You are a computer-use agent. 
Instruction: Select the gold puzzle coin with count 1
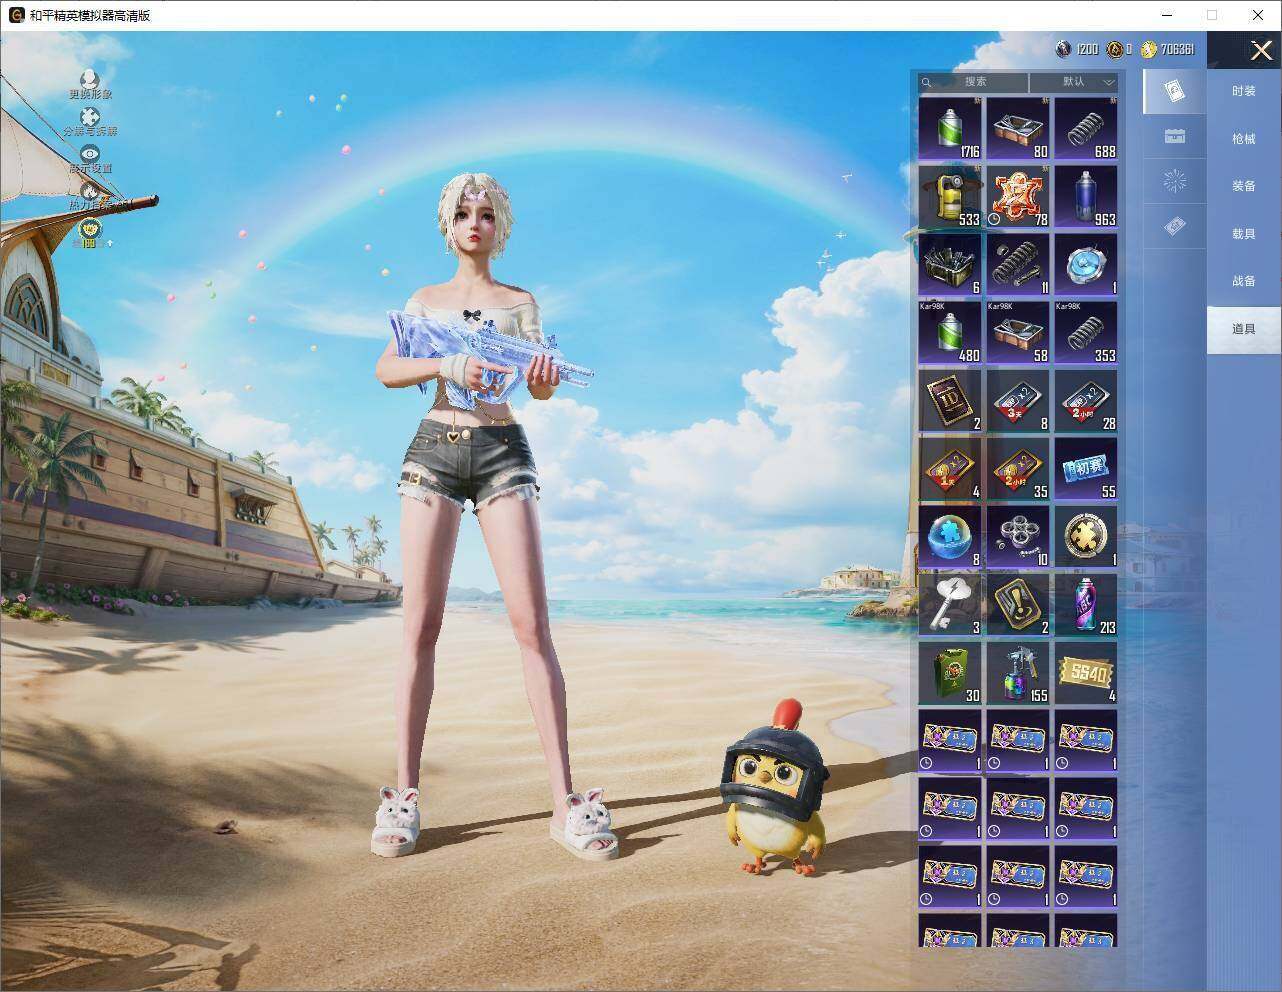coord(1086,536)
